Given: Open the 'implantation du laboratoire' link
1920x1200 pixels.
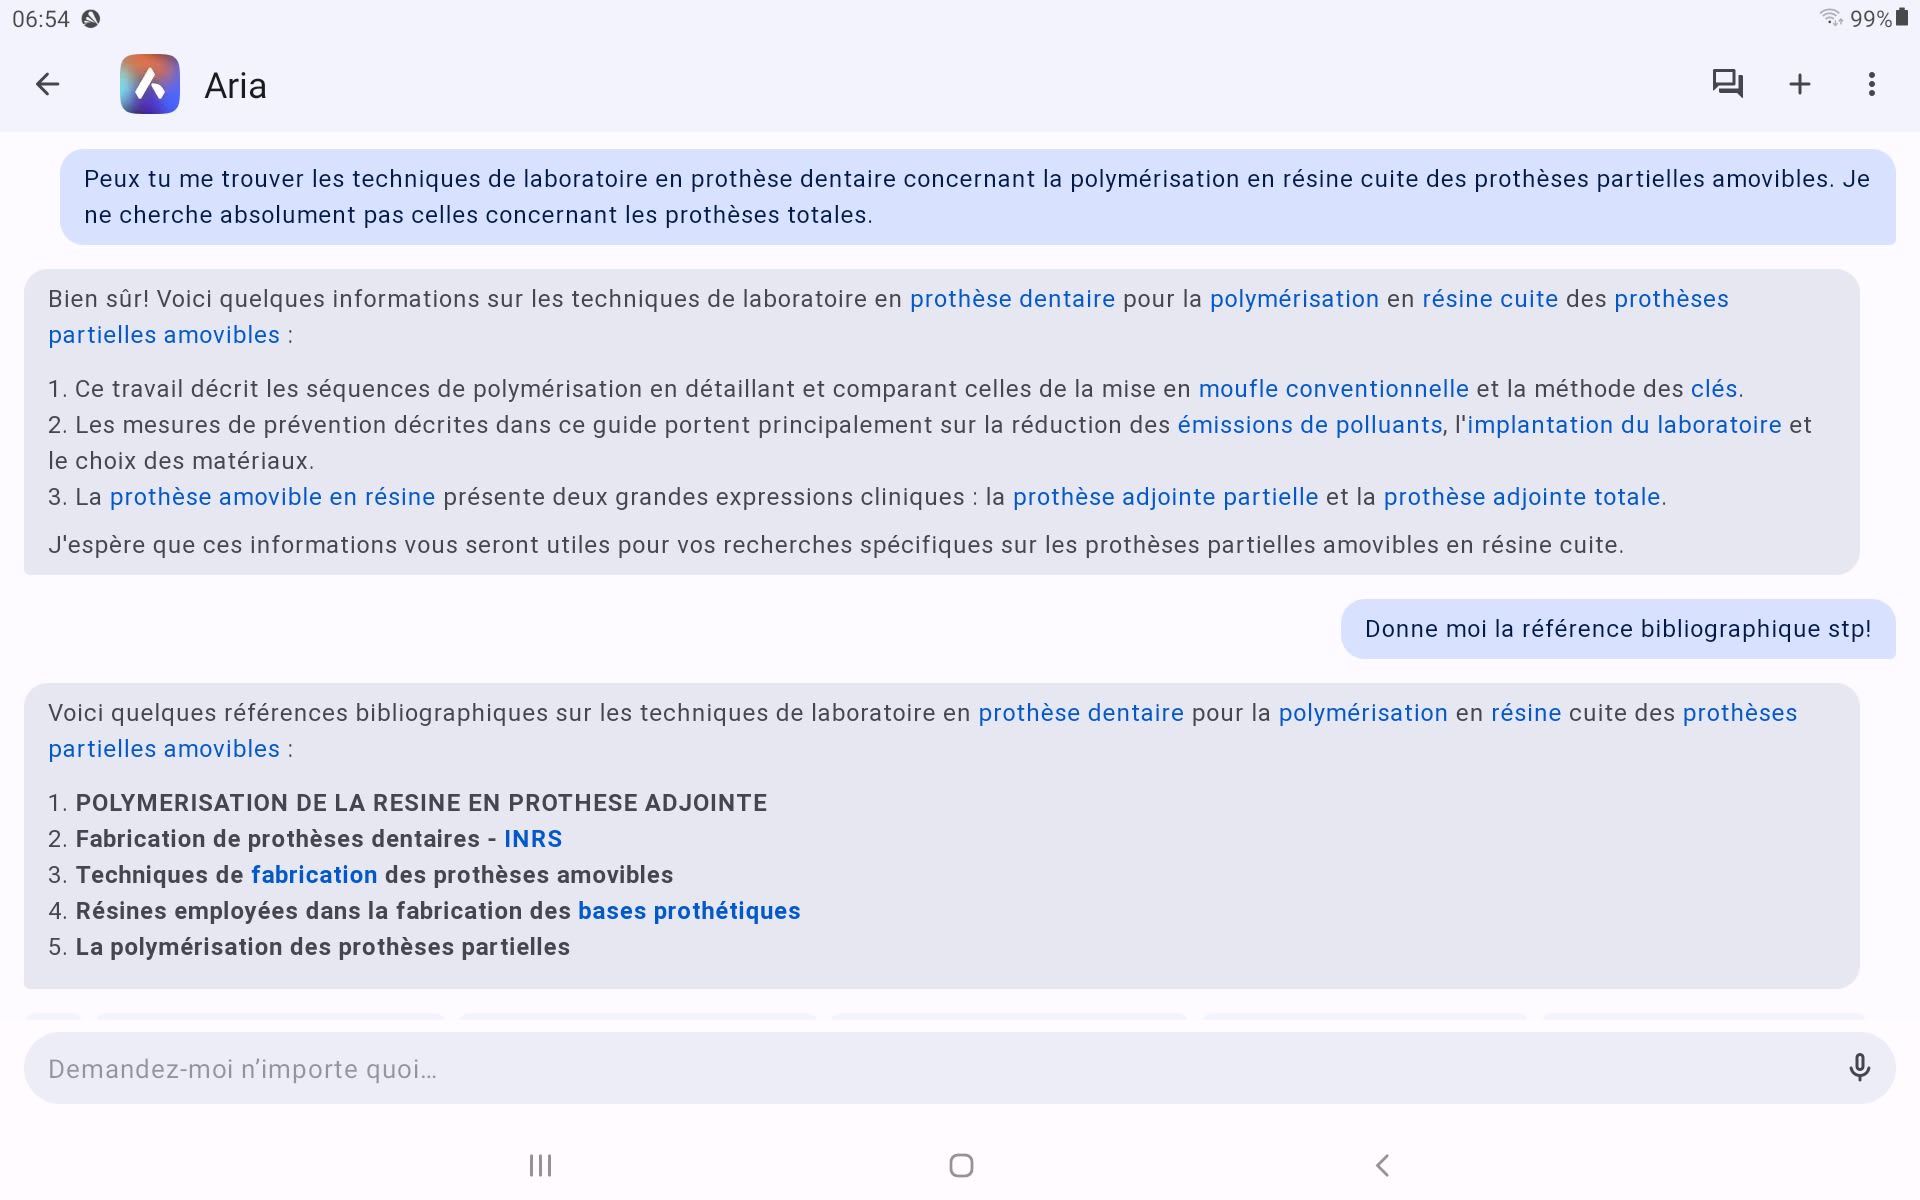Looking at the screenshot, I should (x=1624, y=425).
